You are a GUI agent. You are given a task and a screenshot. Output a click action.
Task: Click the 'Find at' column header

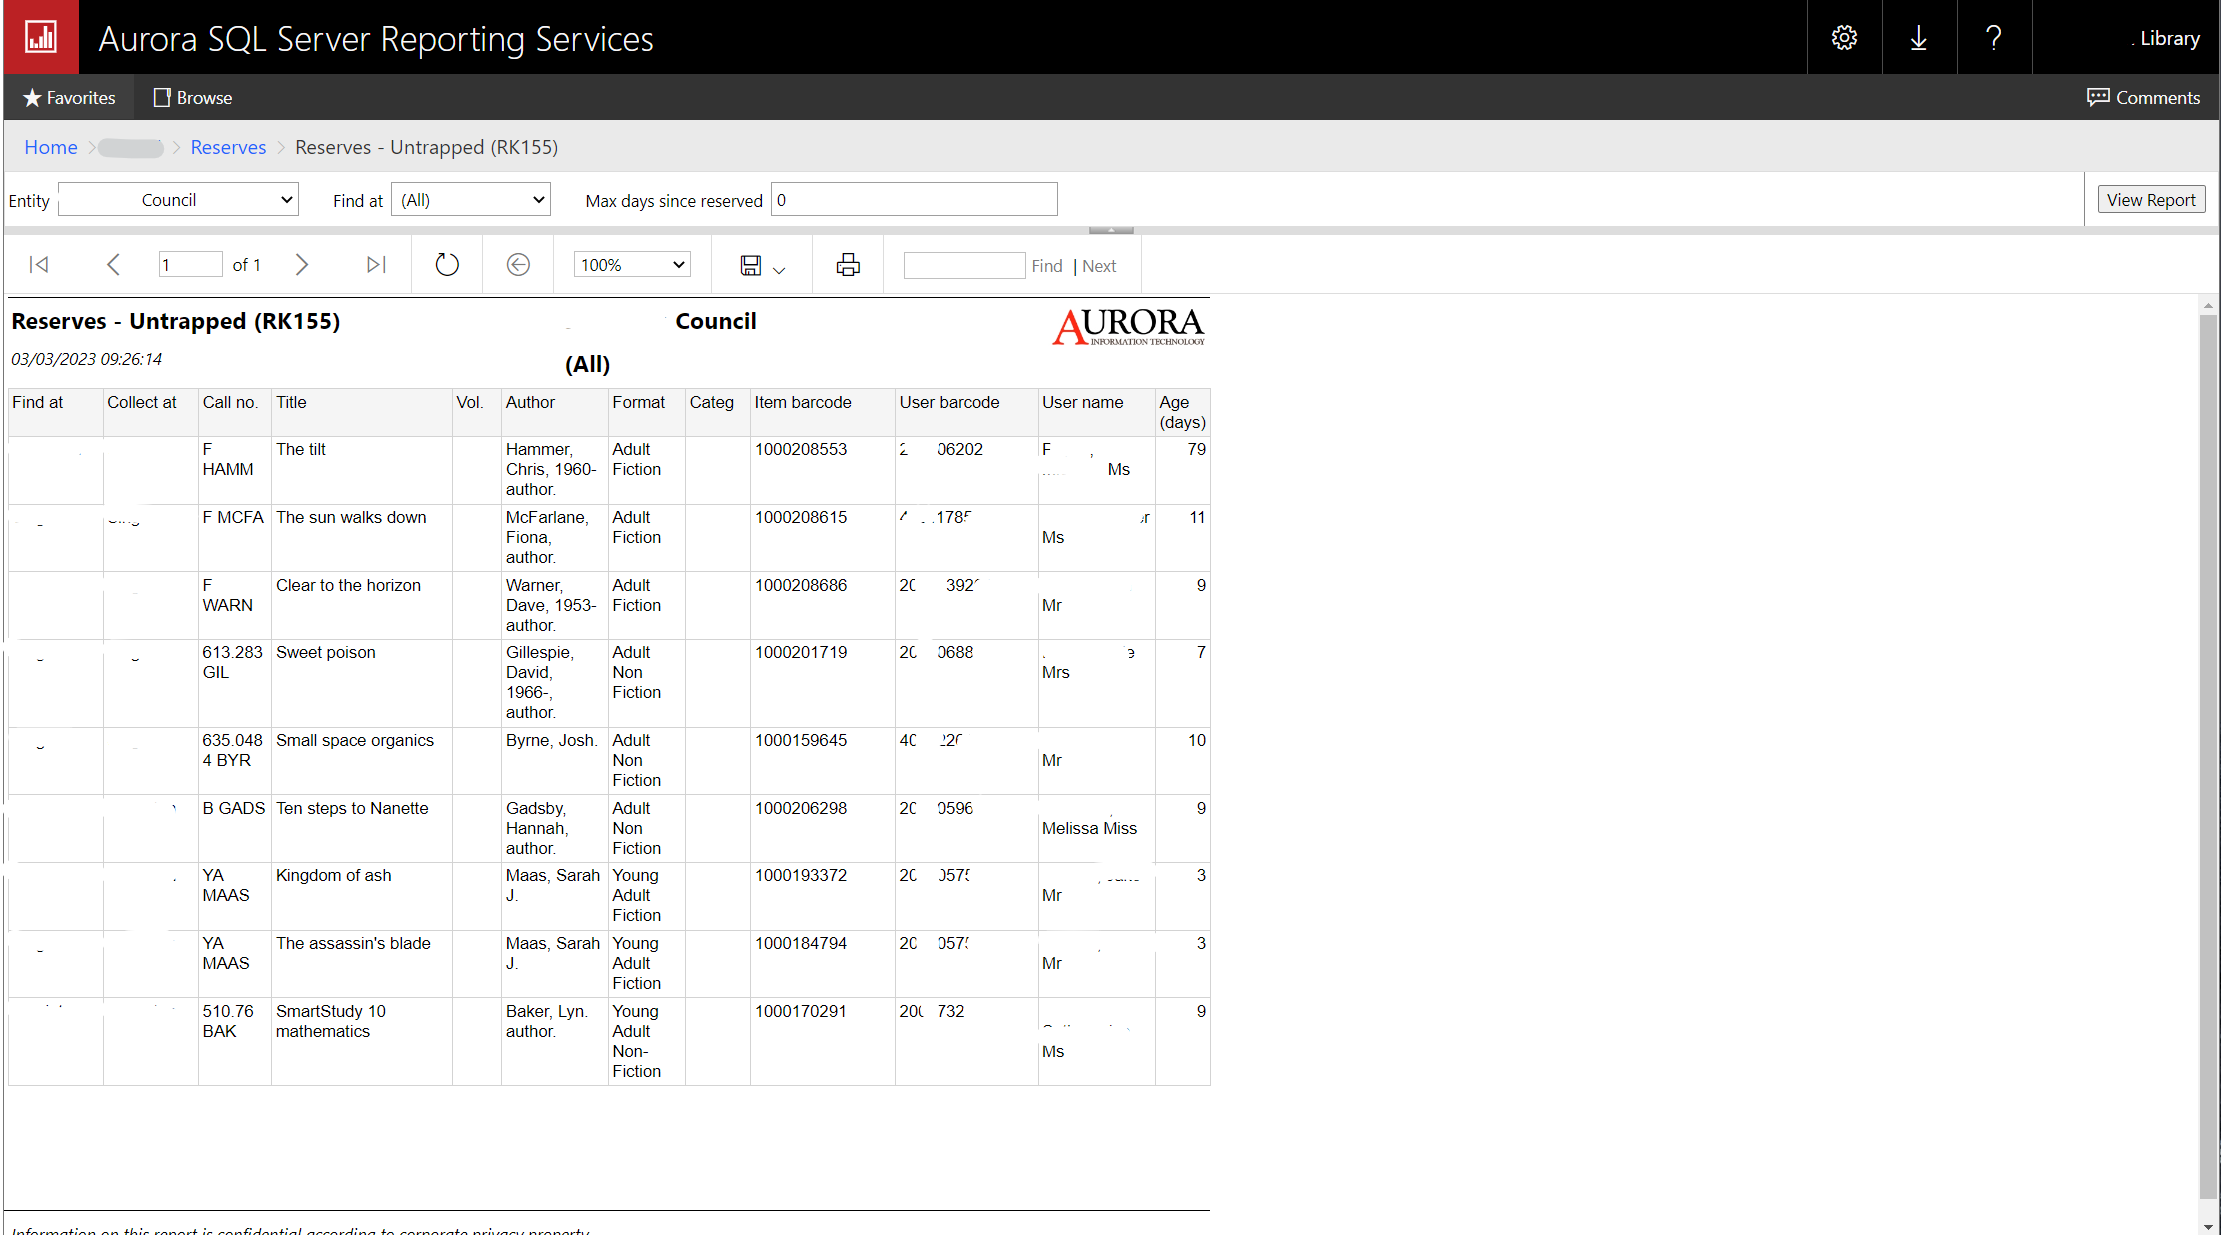[37, 402]
